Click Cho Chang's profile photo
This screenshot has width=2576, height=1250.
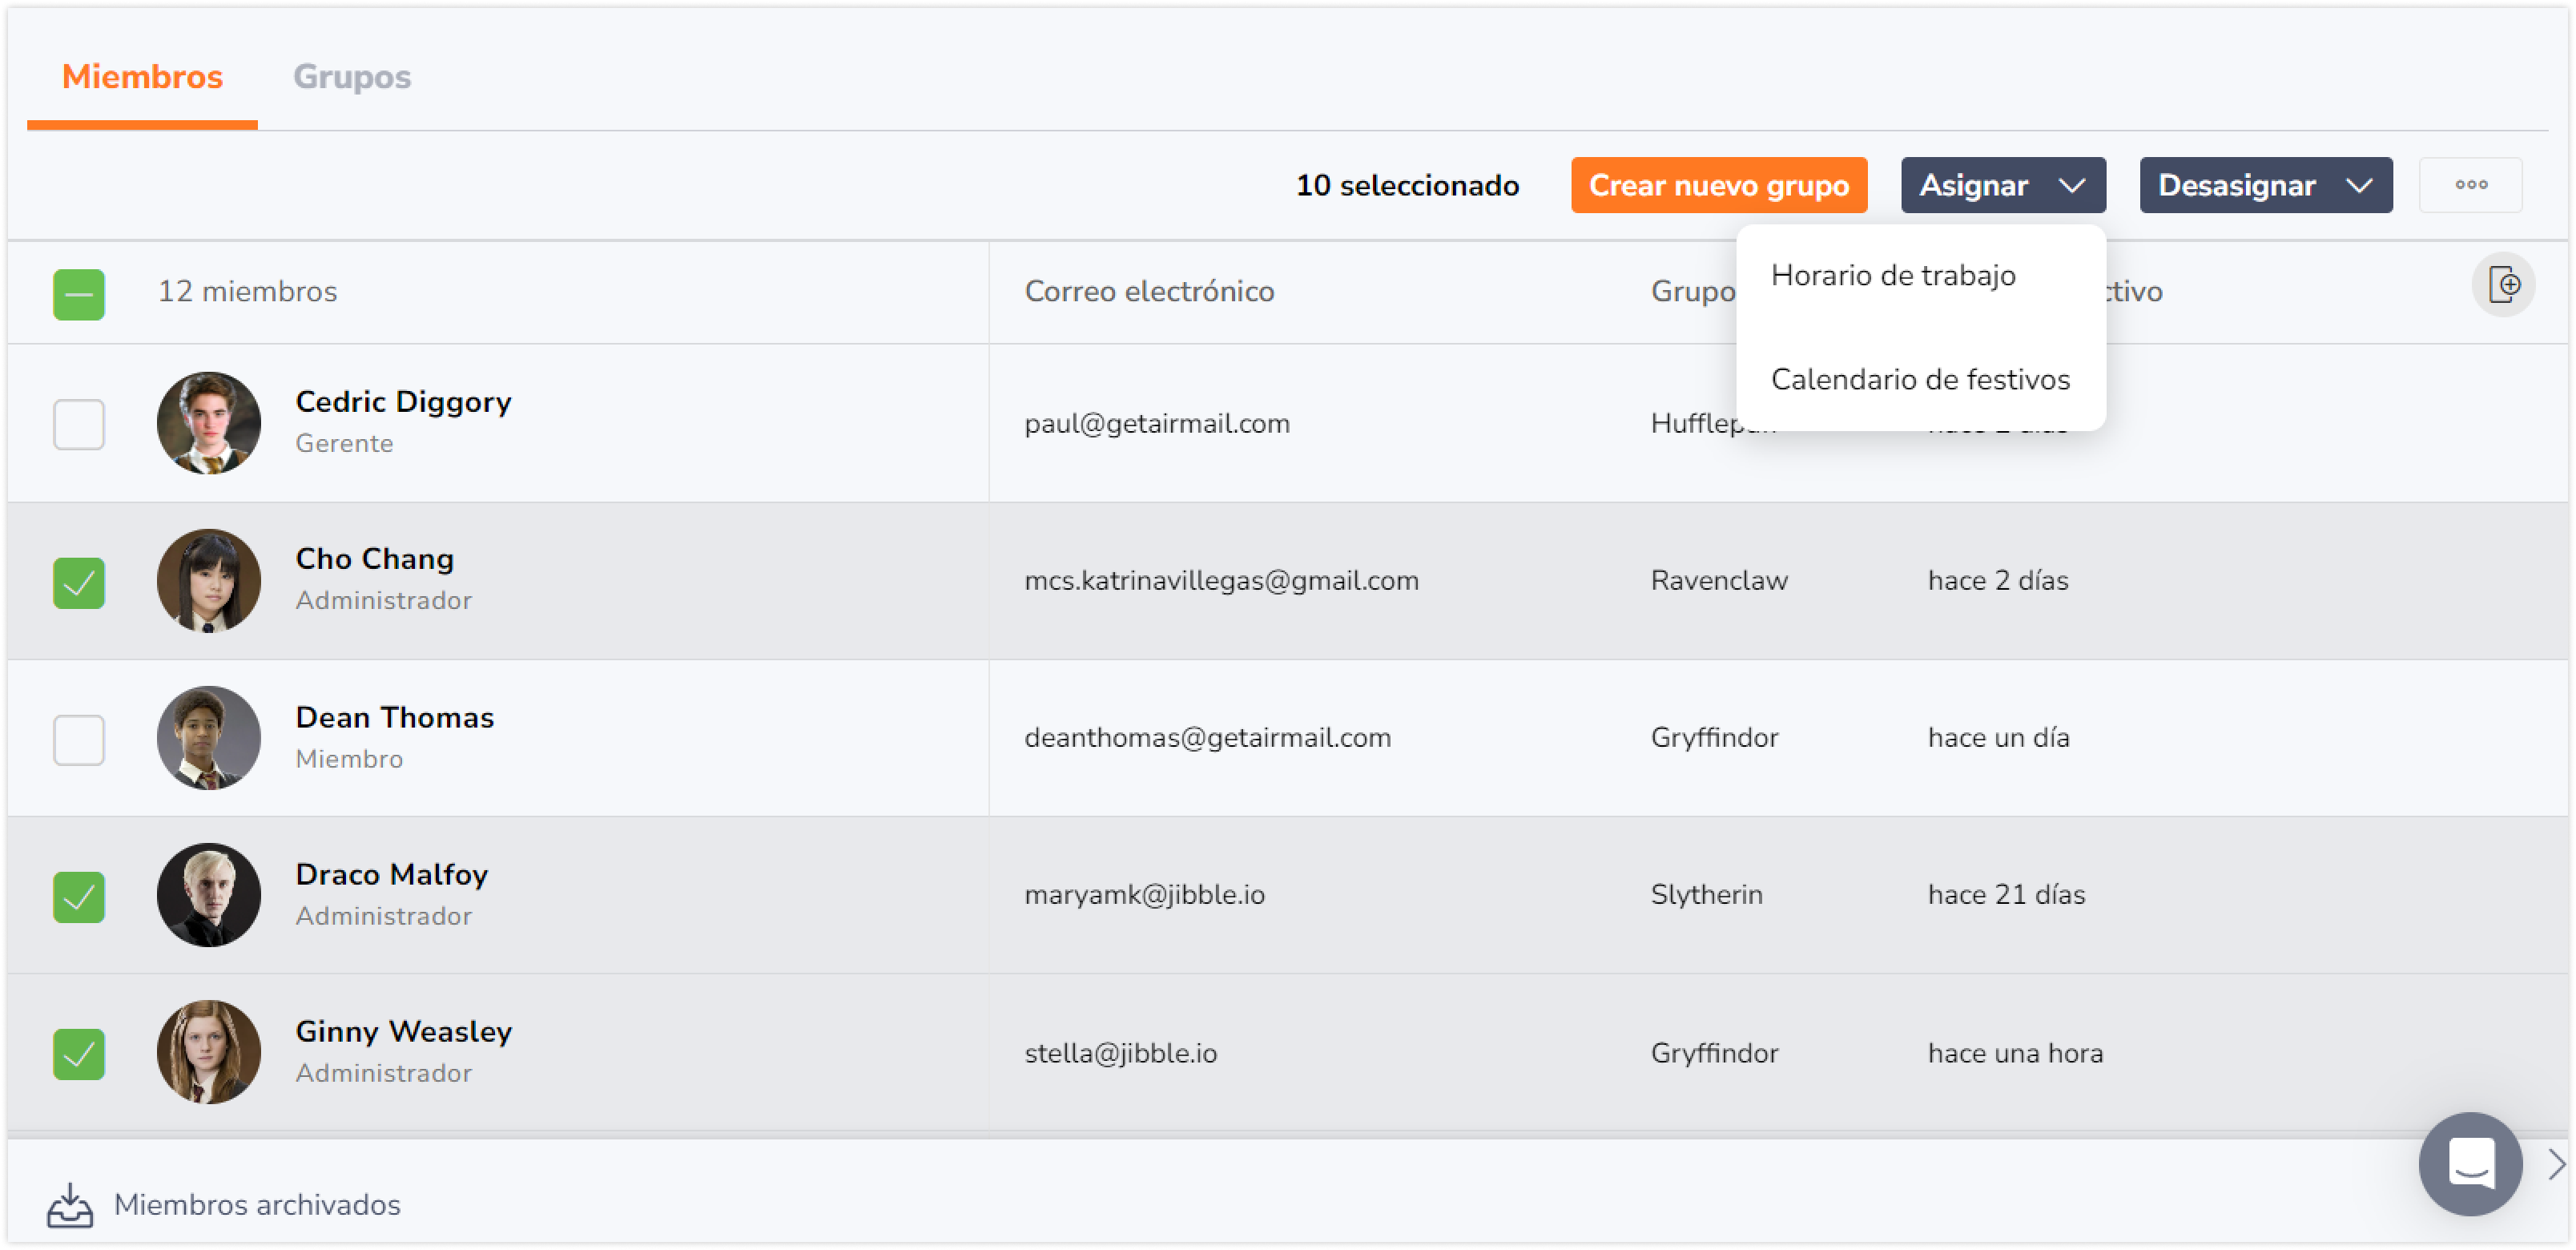[209, 581]
